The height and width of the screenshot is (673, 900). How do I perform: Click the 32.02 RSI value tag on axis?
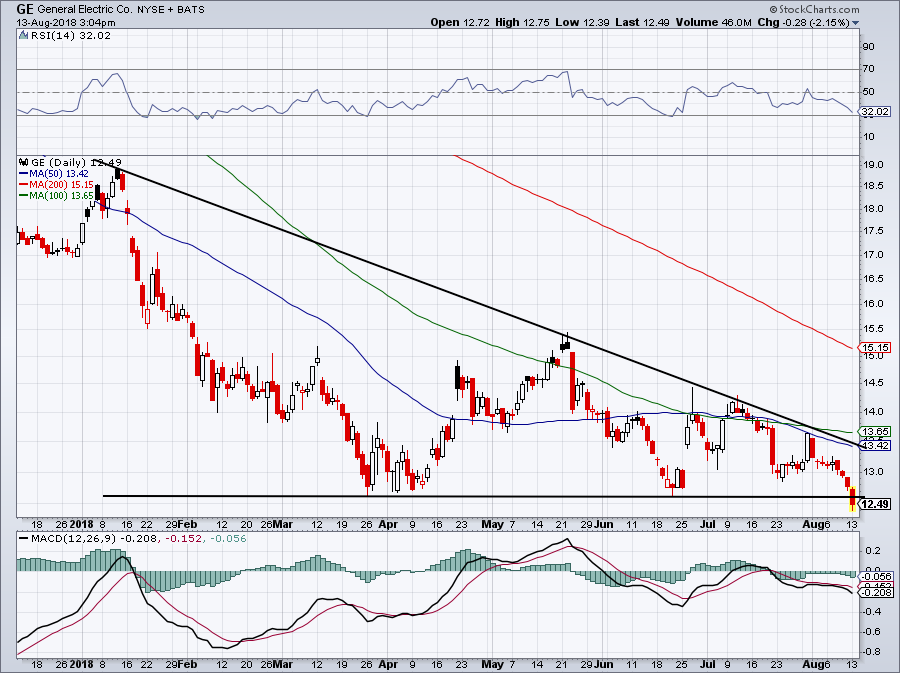pos(875,112)
